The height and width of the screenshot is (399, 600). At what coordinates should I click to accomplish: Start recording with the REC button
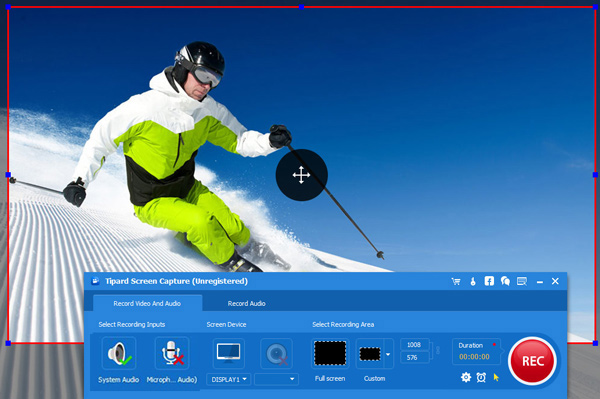(x=532, y=360)
